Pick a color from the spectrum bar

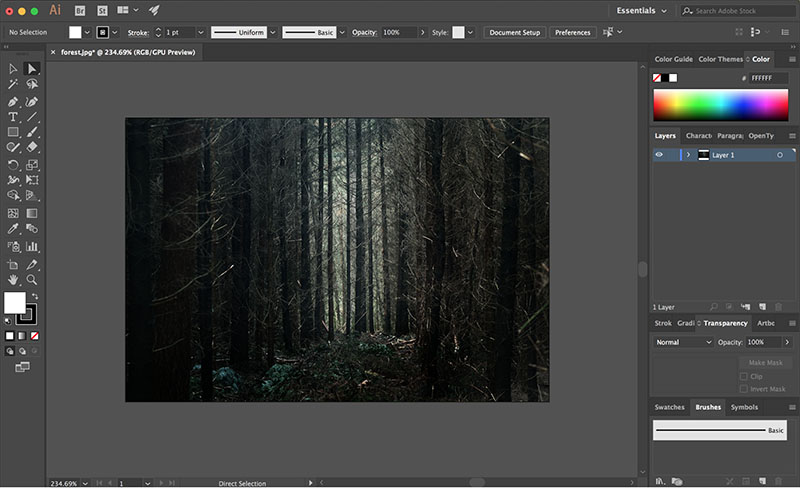tap(720, 105)
